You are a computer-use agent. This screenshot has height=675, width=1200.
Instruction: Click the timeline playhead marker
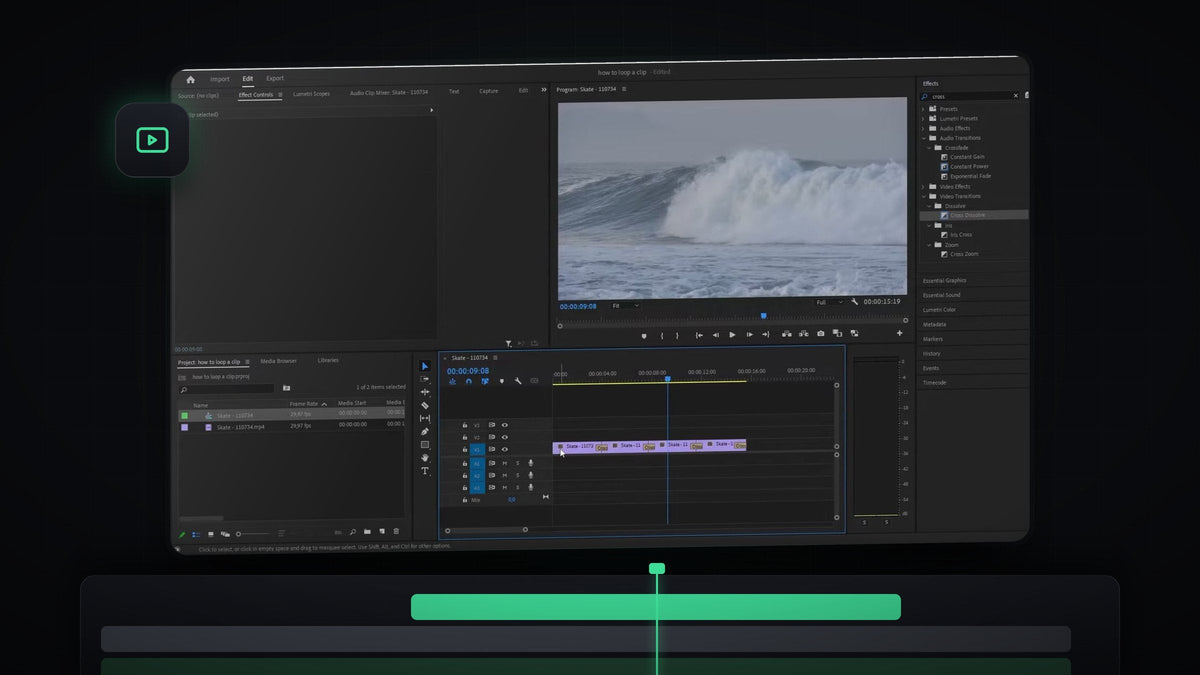668,378
